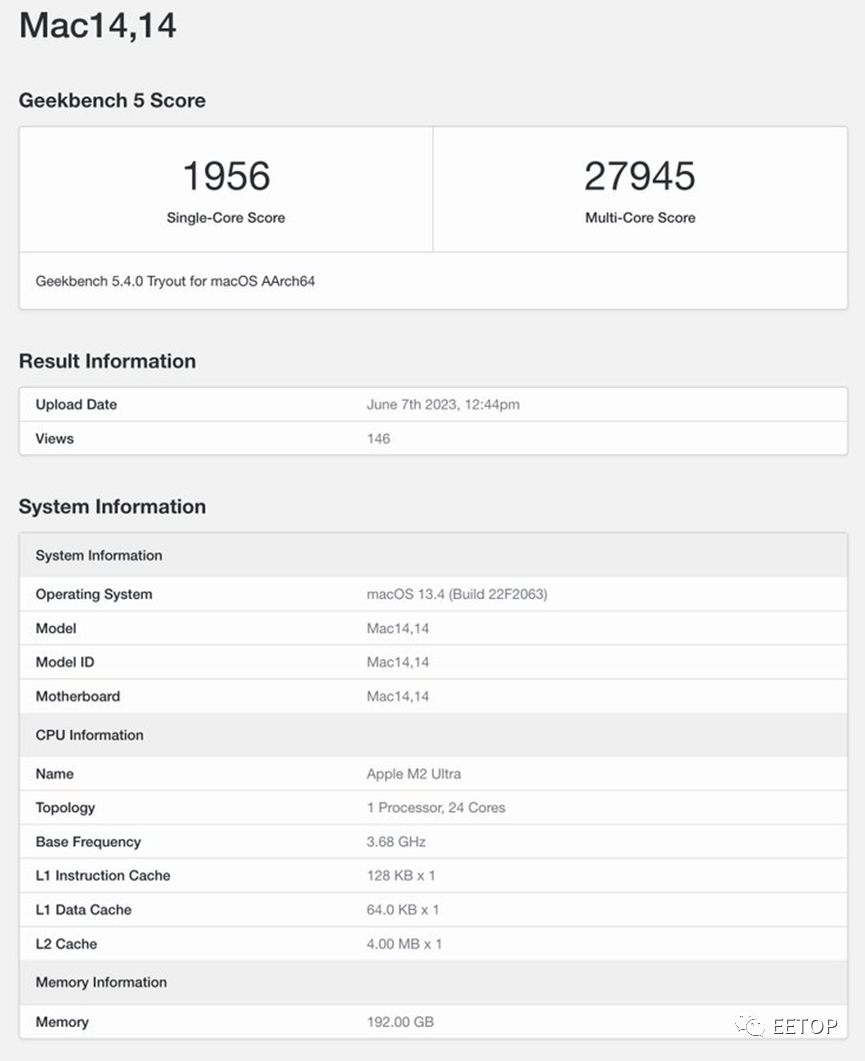
Task: Click the Upload Date row value
Action: tap(443, 405)
